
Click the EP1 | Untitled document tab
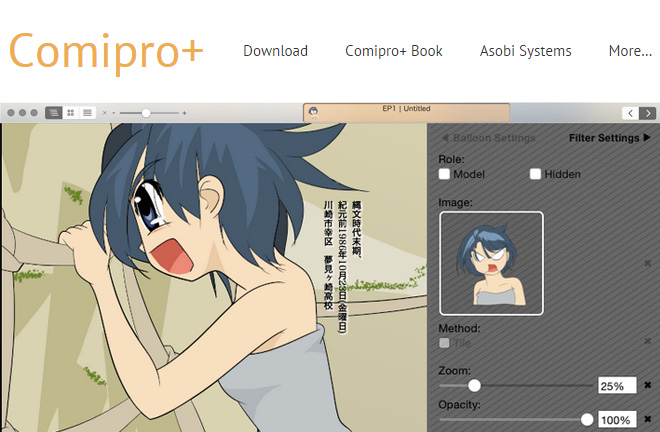coord(406,113)
